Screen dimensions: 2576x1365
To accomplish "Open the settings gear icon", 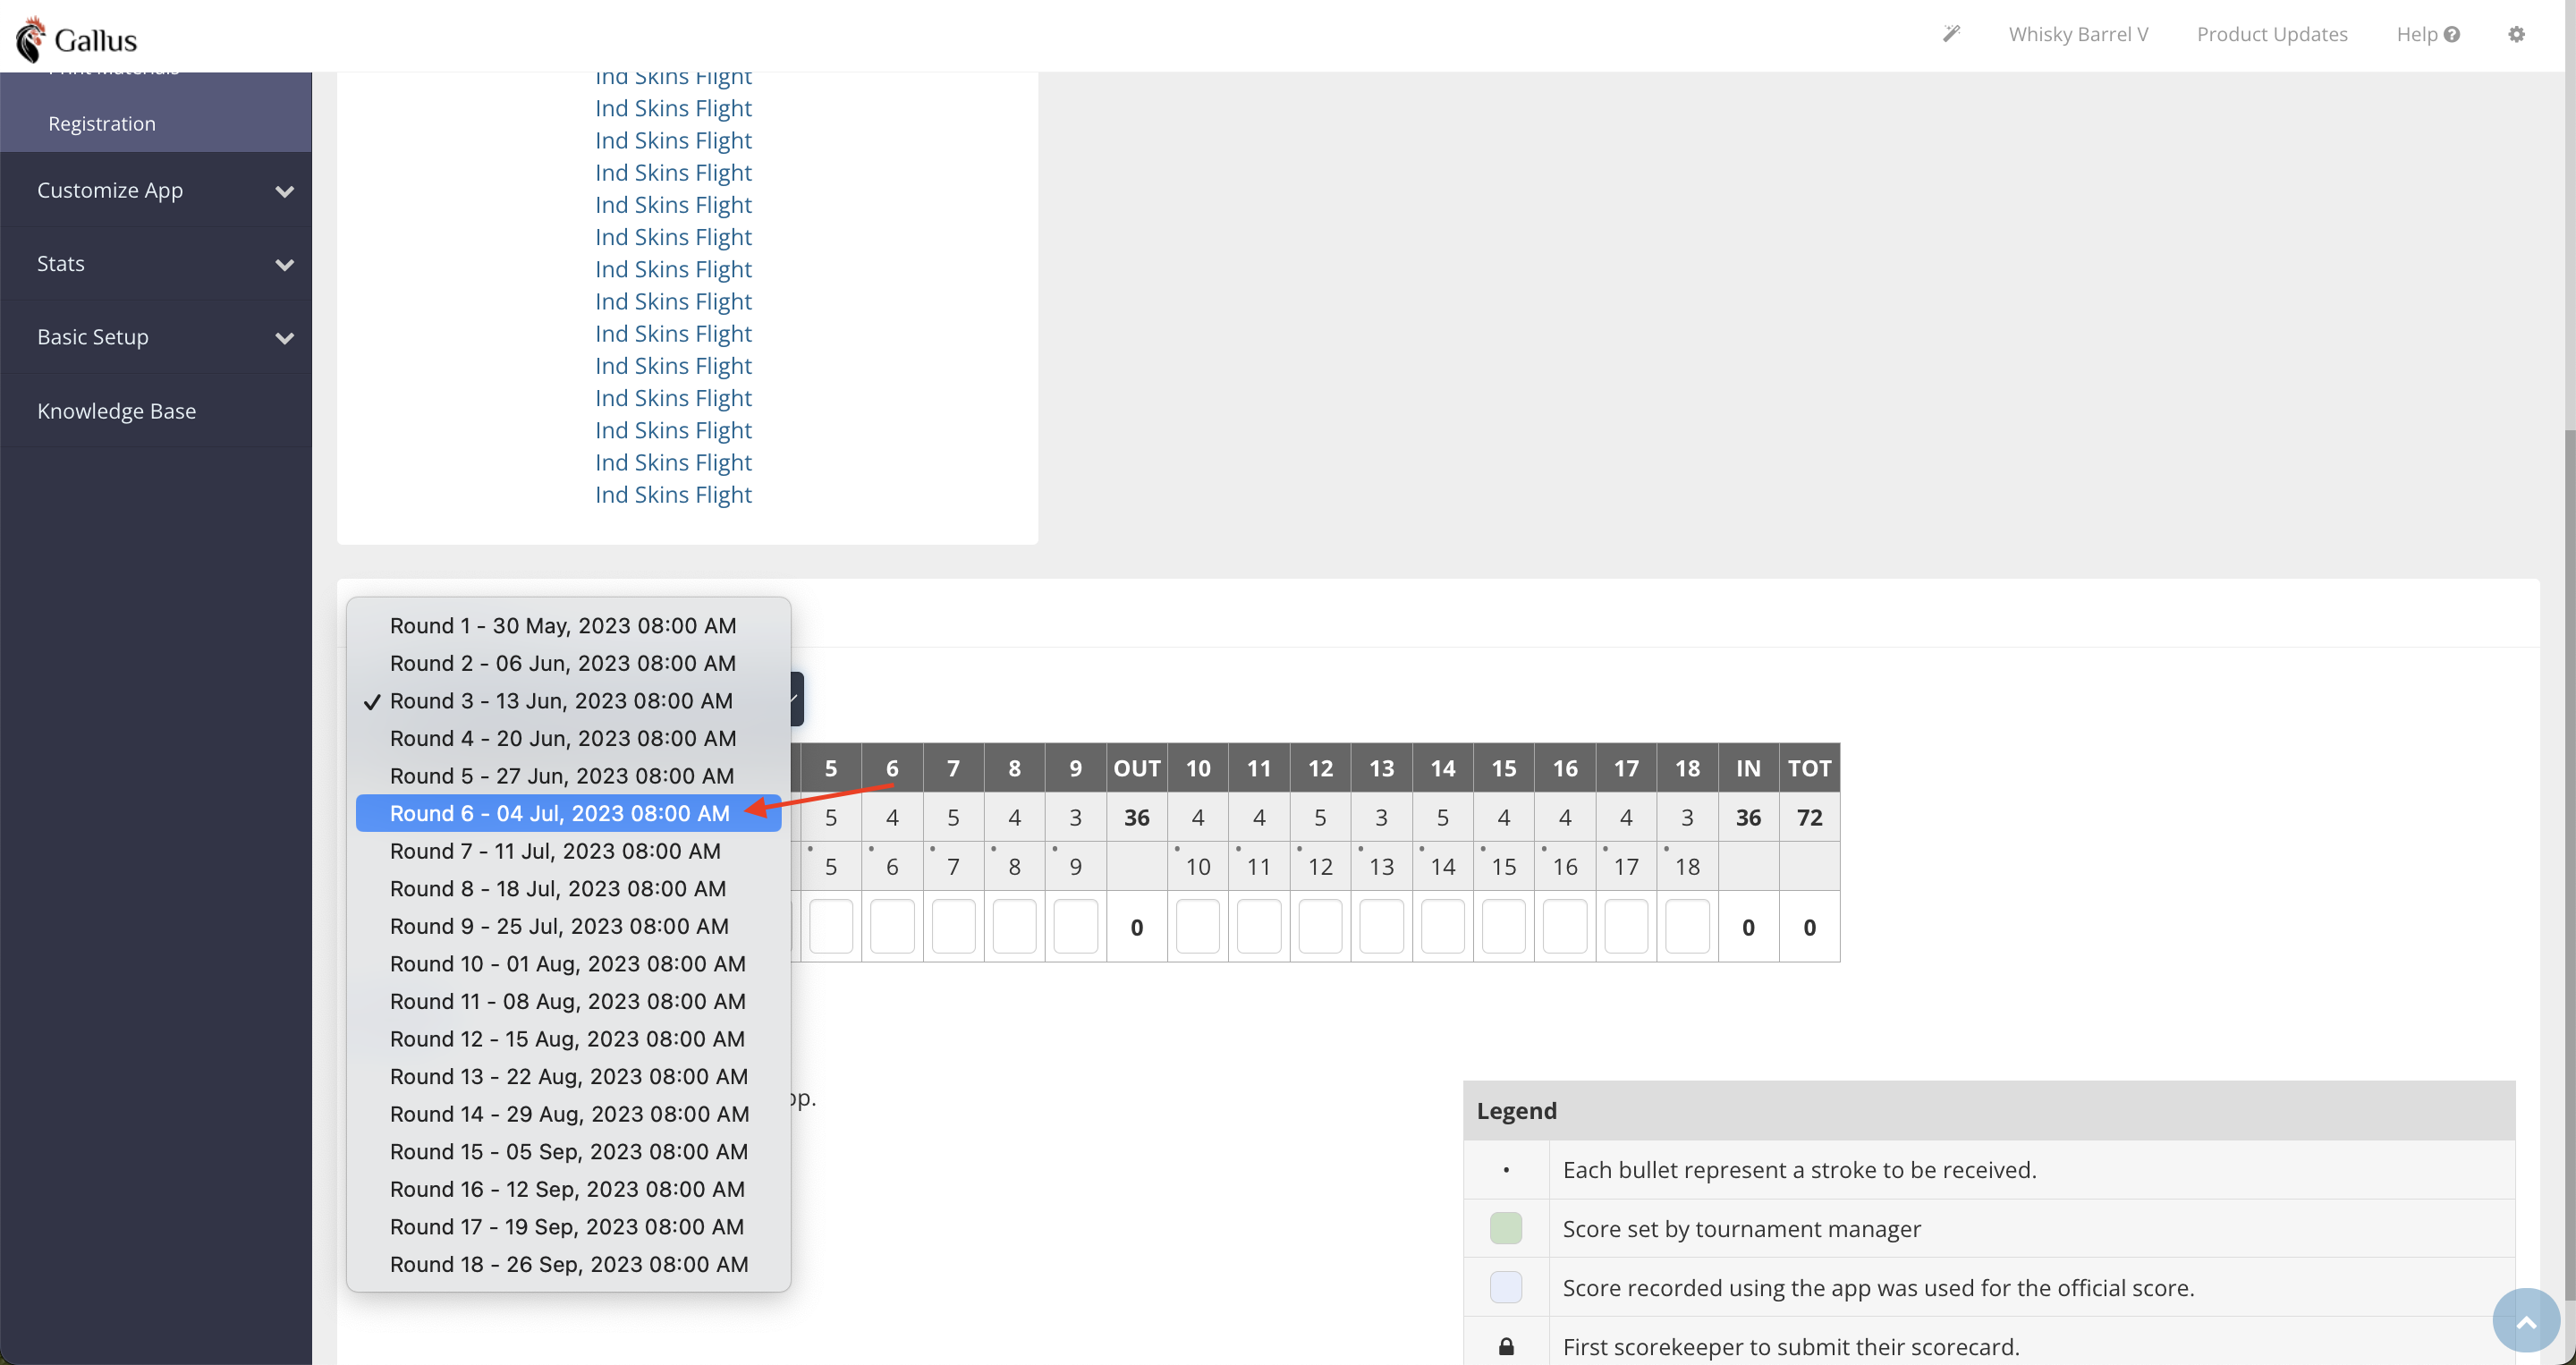I will 2516,34.
